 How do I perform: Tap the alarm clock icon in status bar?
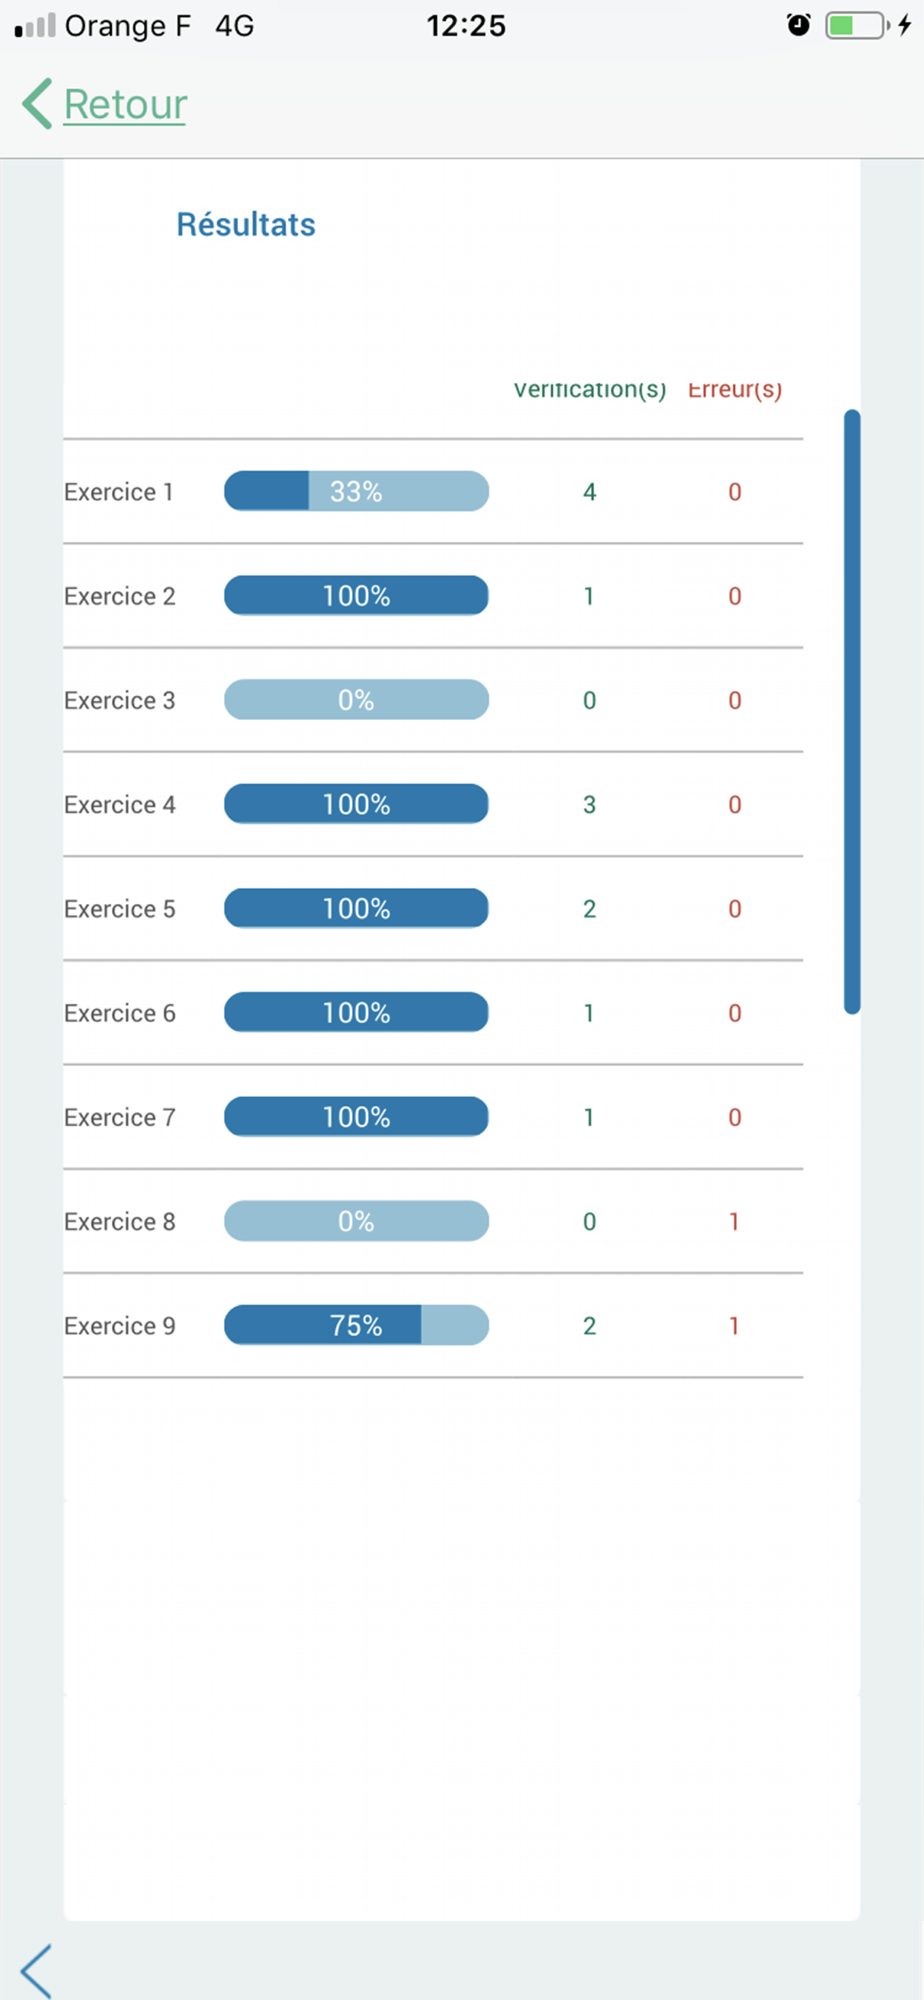coord(799,25)
